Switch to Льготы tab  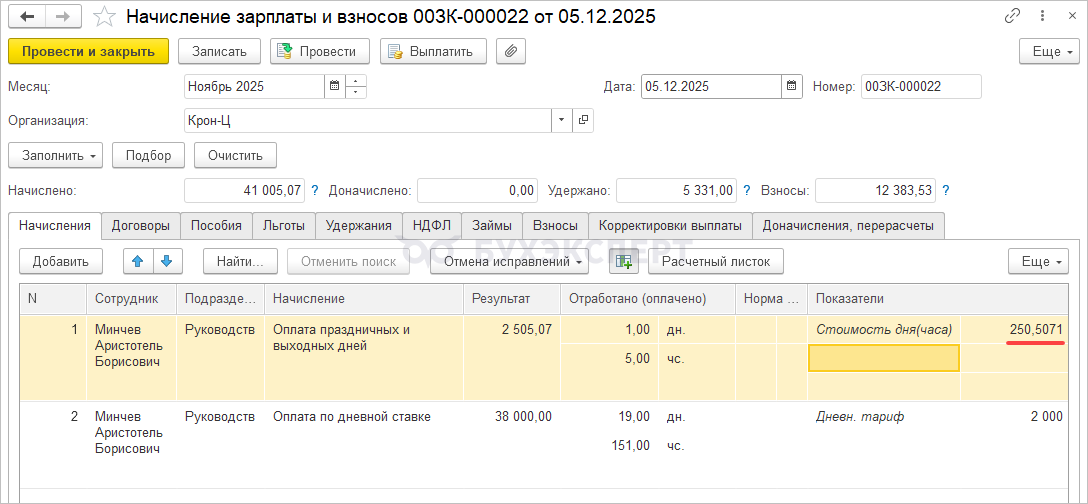point(284,226)
